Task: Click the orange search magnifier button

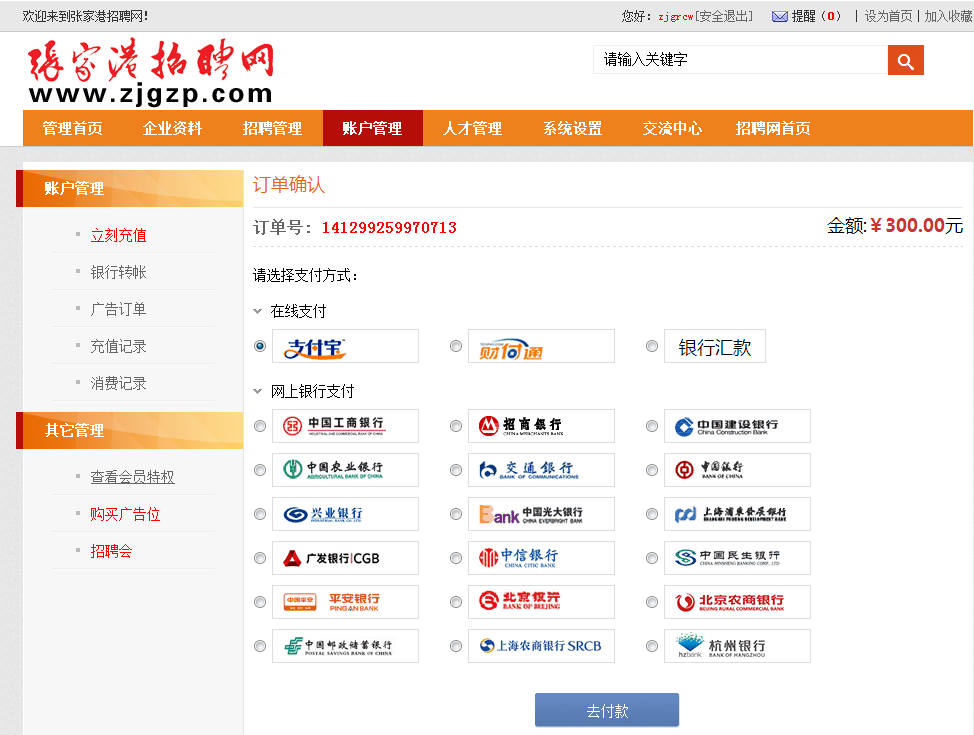Action: click(x=905, y=60)
